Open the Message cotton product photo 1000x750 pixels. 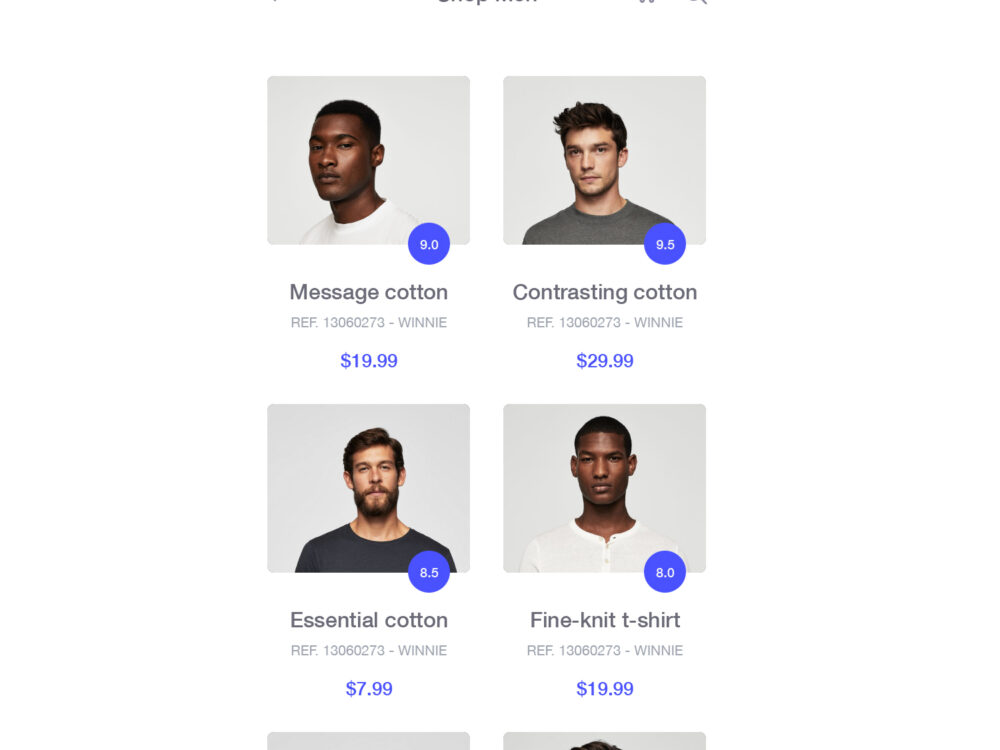[368, 160]
